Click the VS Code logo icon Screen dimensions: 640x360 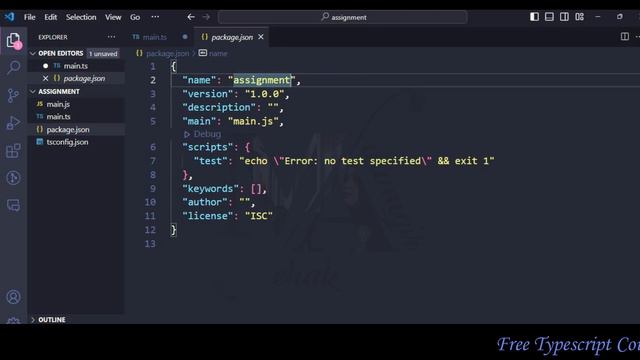9,17
